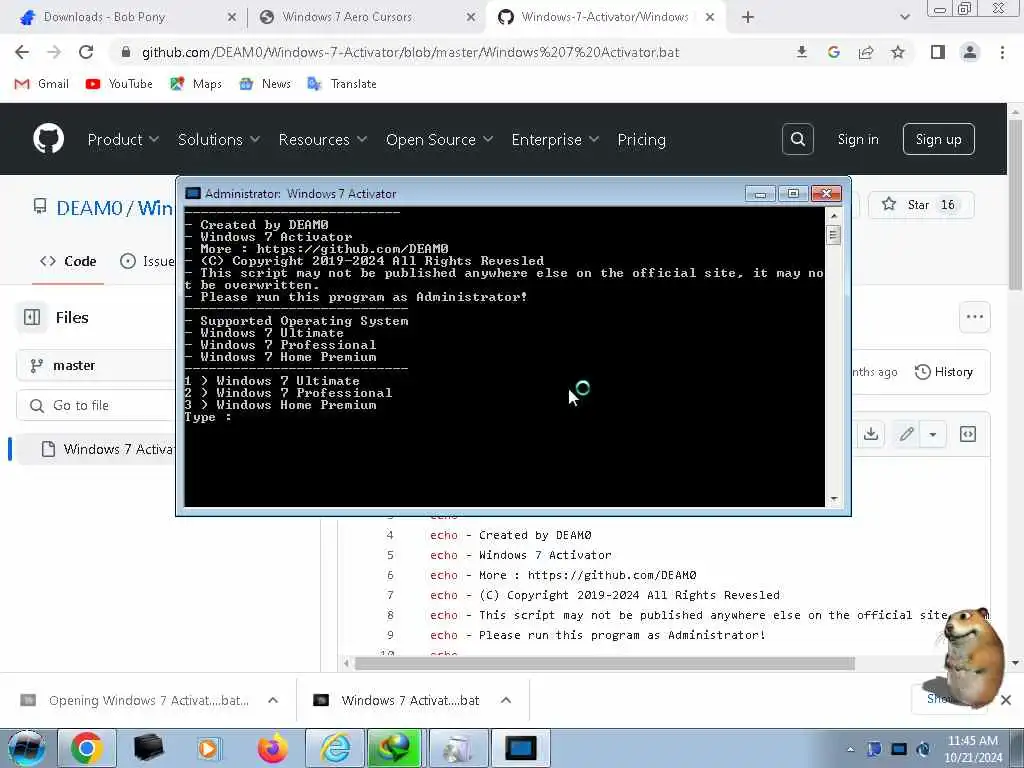Reload the current GitHub page
The height and width of the screenshot is (768, 1024).
pos(86,52)
